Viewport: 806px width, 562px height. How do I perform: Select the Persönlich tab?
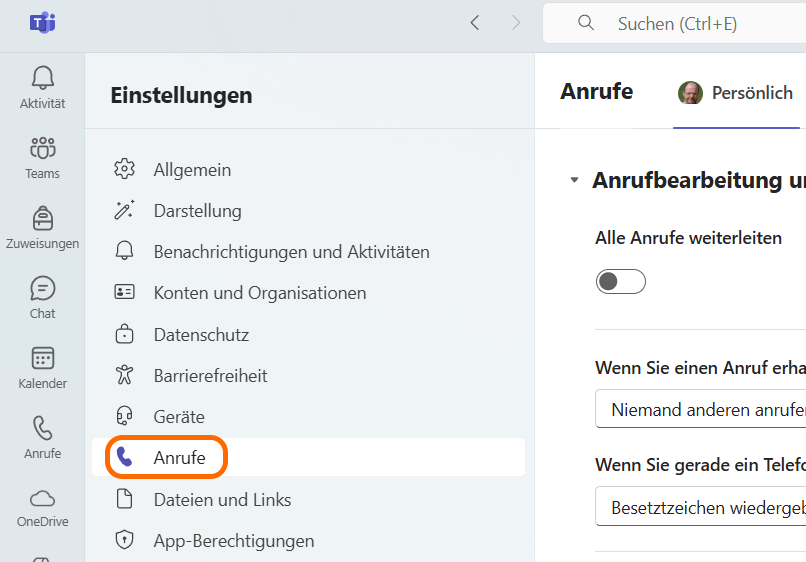736,93
